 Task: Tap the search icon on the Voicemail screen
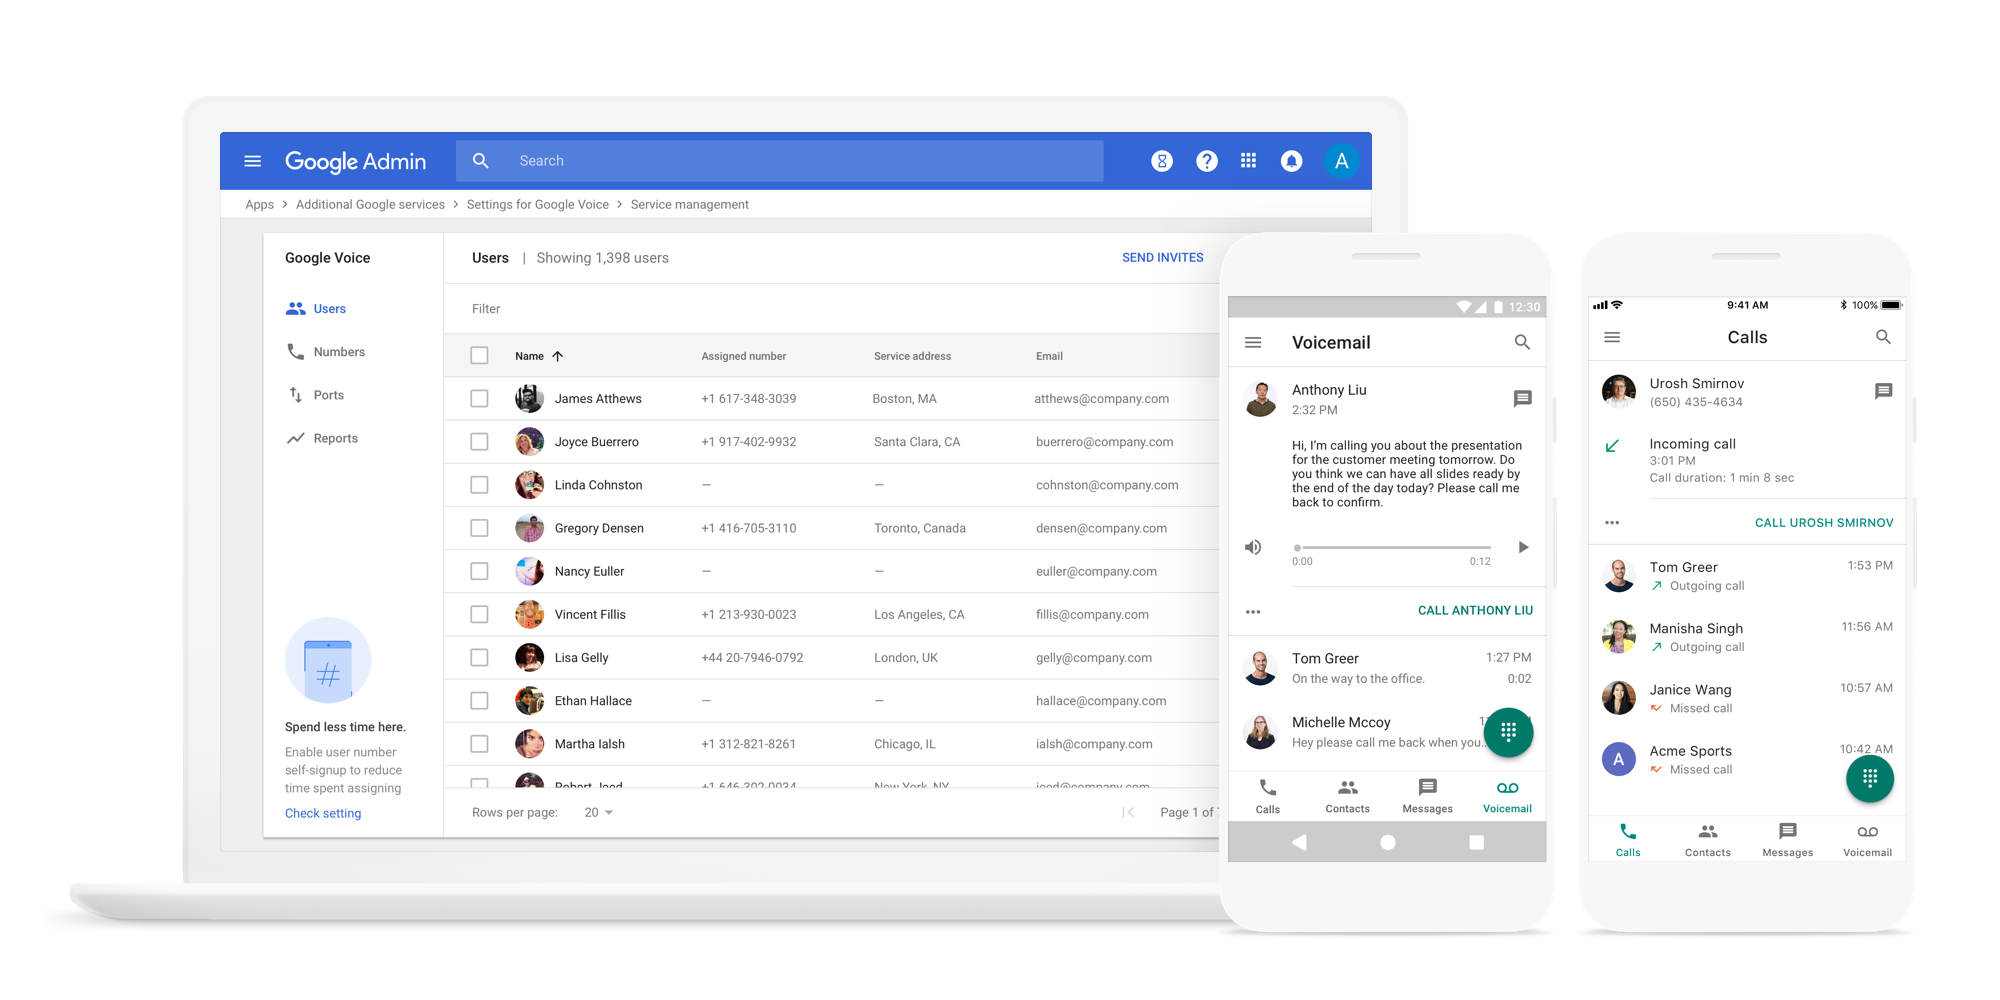point(1522,343)
